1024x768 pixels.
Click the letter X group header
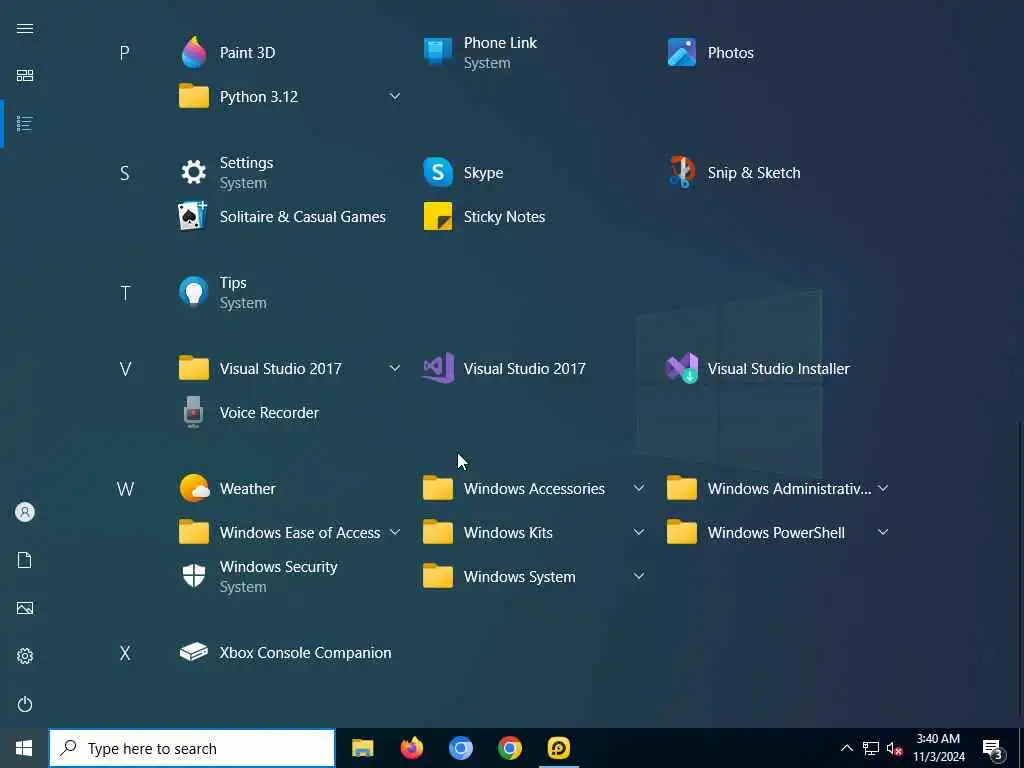(125, 653)
